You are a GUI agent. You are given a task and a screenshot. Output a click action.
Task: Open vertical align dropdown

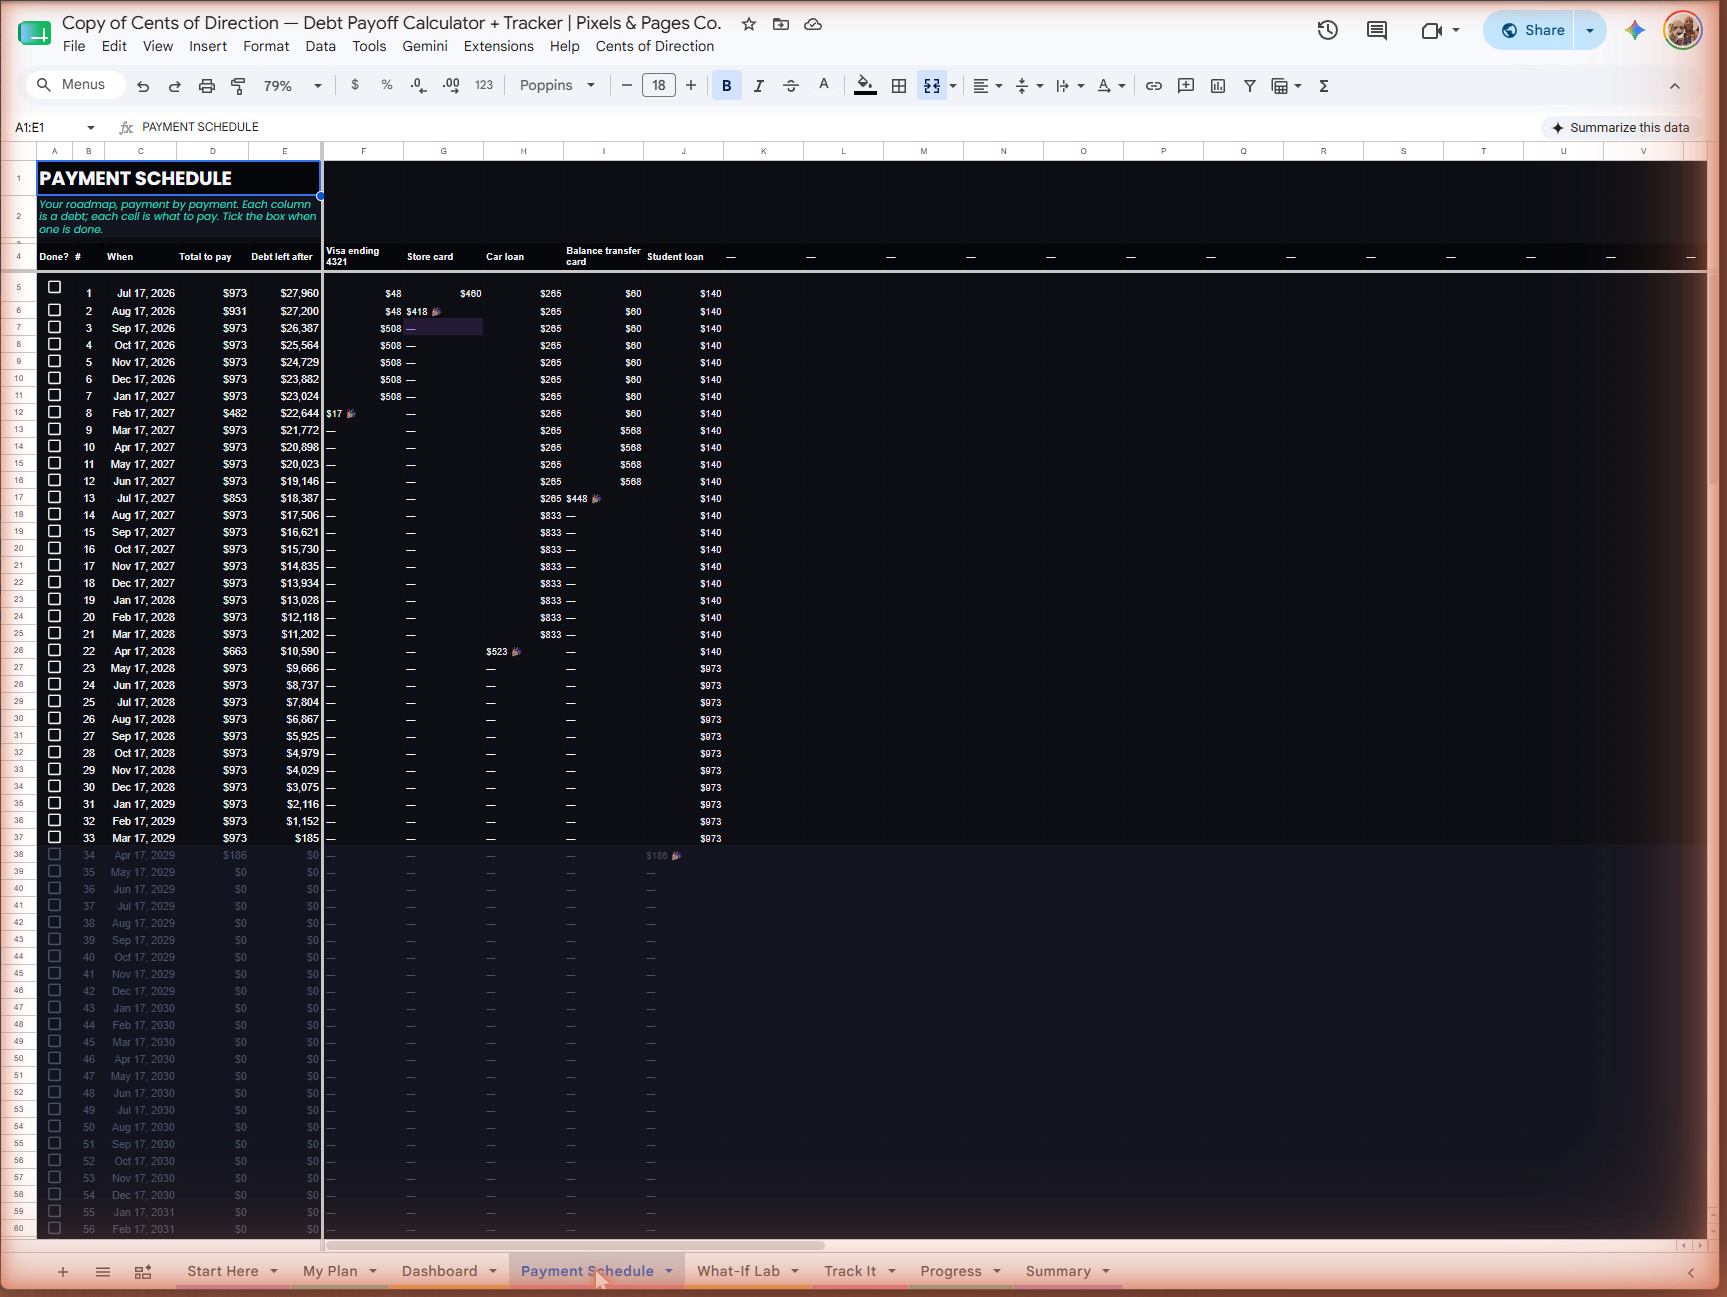point(1029,86)
